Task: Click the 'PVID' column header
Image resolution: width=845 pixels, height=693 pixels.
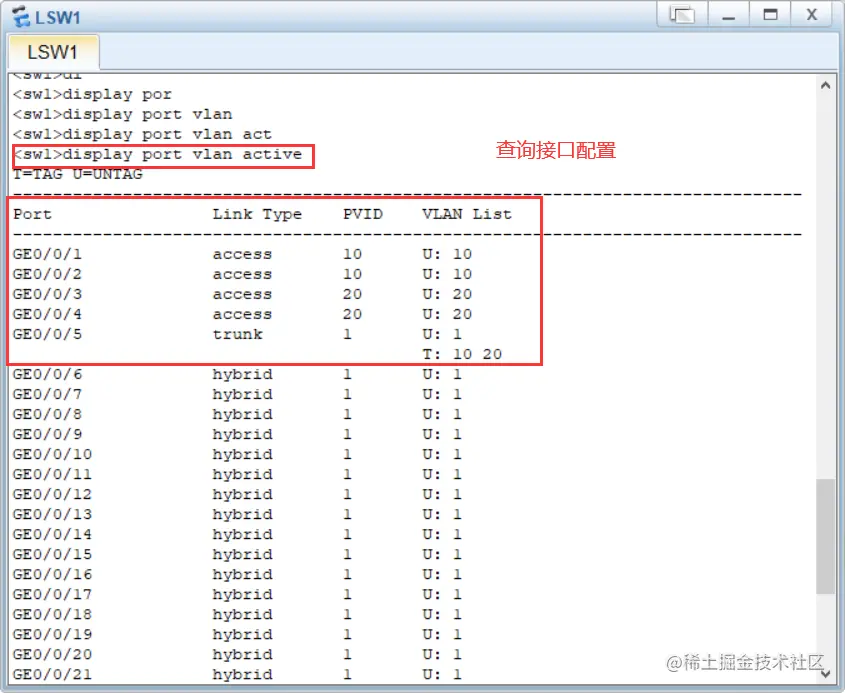Action: (363, 214)
